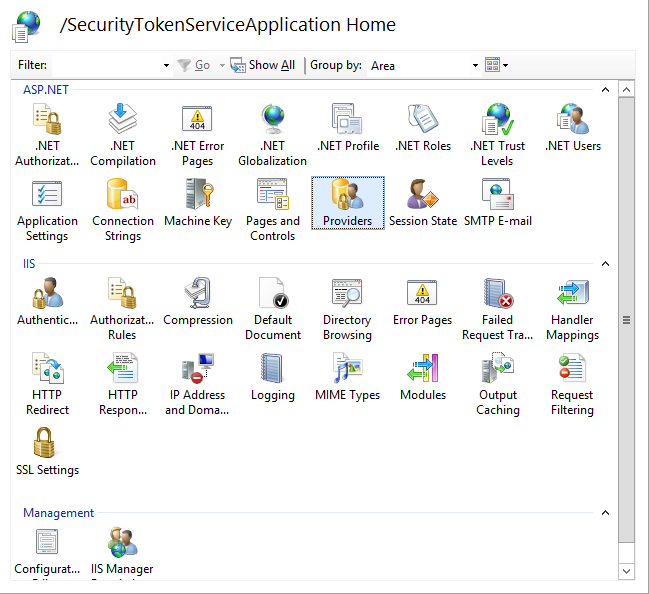Open Handler Mappings
The width and height of the screenshot is (649, 594).
coord(572,309)
